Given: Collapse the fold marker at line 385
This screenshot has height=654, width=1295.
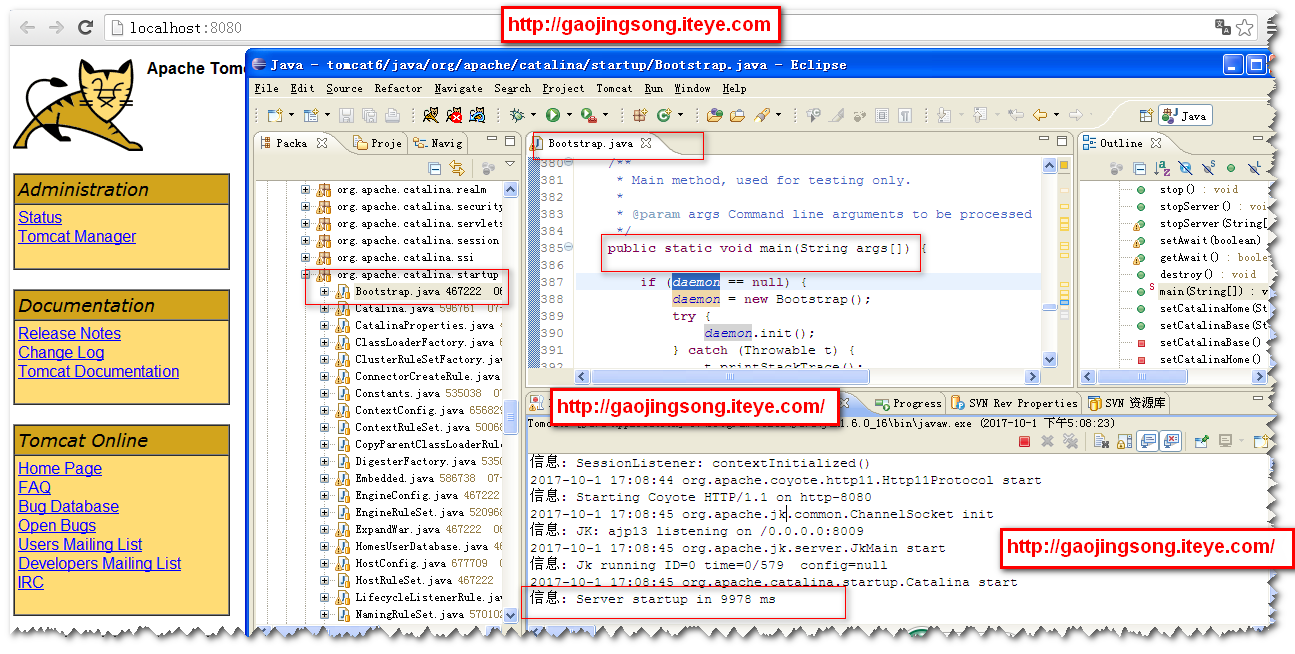Looking at the screenshot, I should click(568, 247).
